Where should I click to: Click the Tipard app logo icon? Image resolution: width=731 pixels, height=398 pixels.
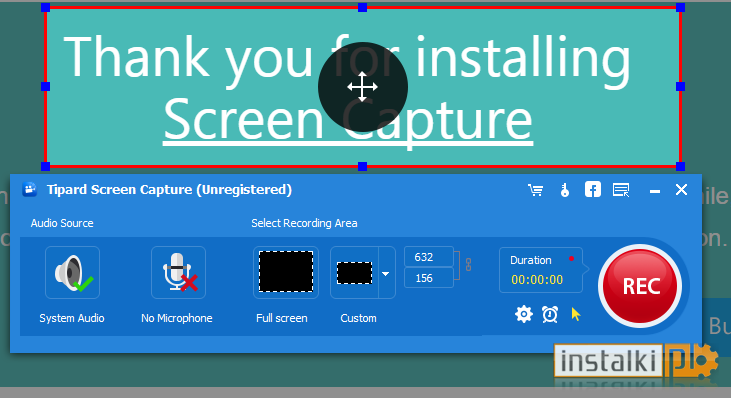coord(30,190)
